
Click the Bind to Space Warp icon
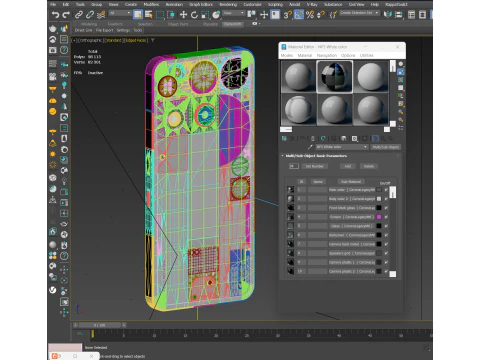pyautogui.click(x=101, y=14)
